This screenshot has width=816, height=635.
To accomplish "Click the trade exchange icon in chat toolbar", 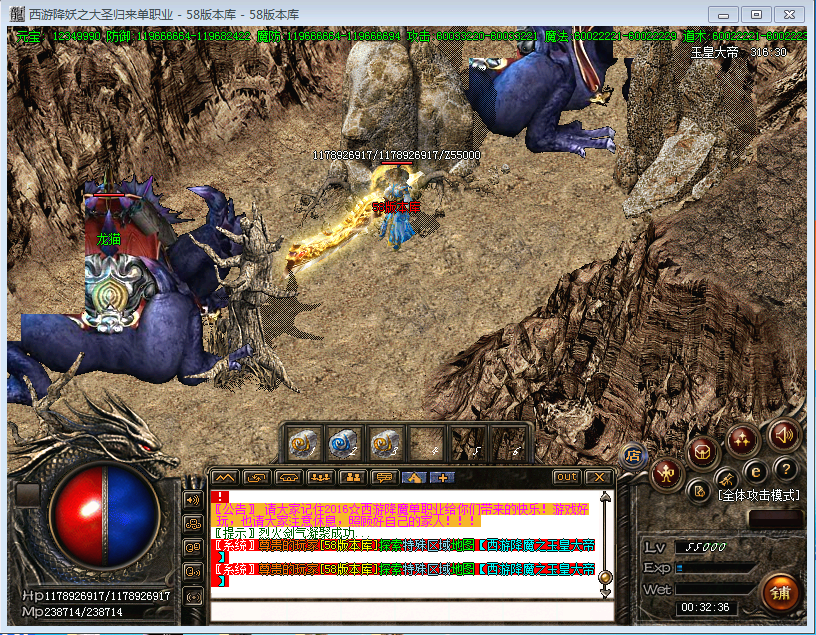I will coord(257,477).
